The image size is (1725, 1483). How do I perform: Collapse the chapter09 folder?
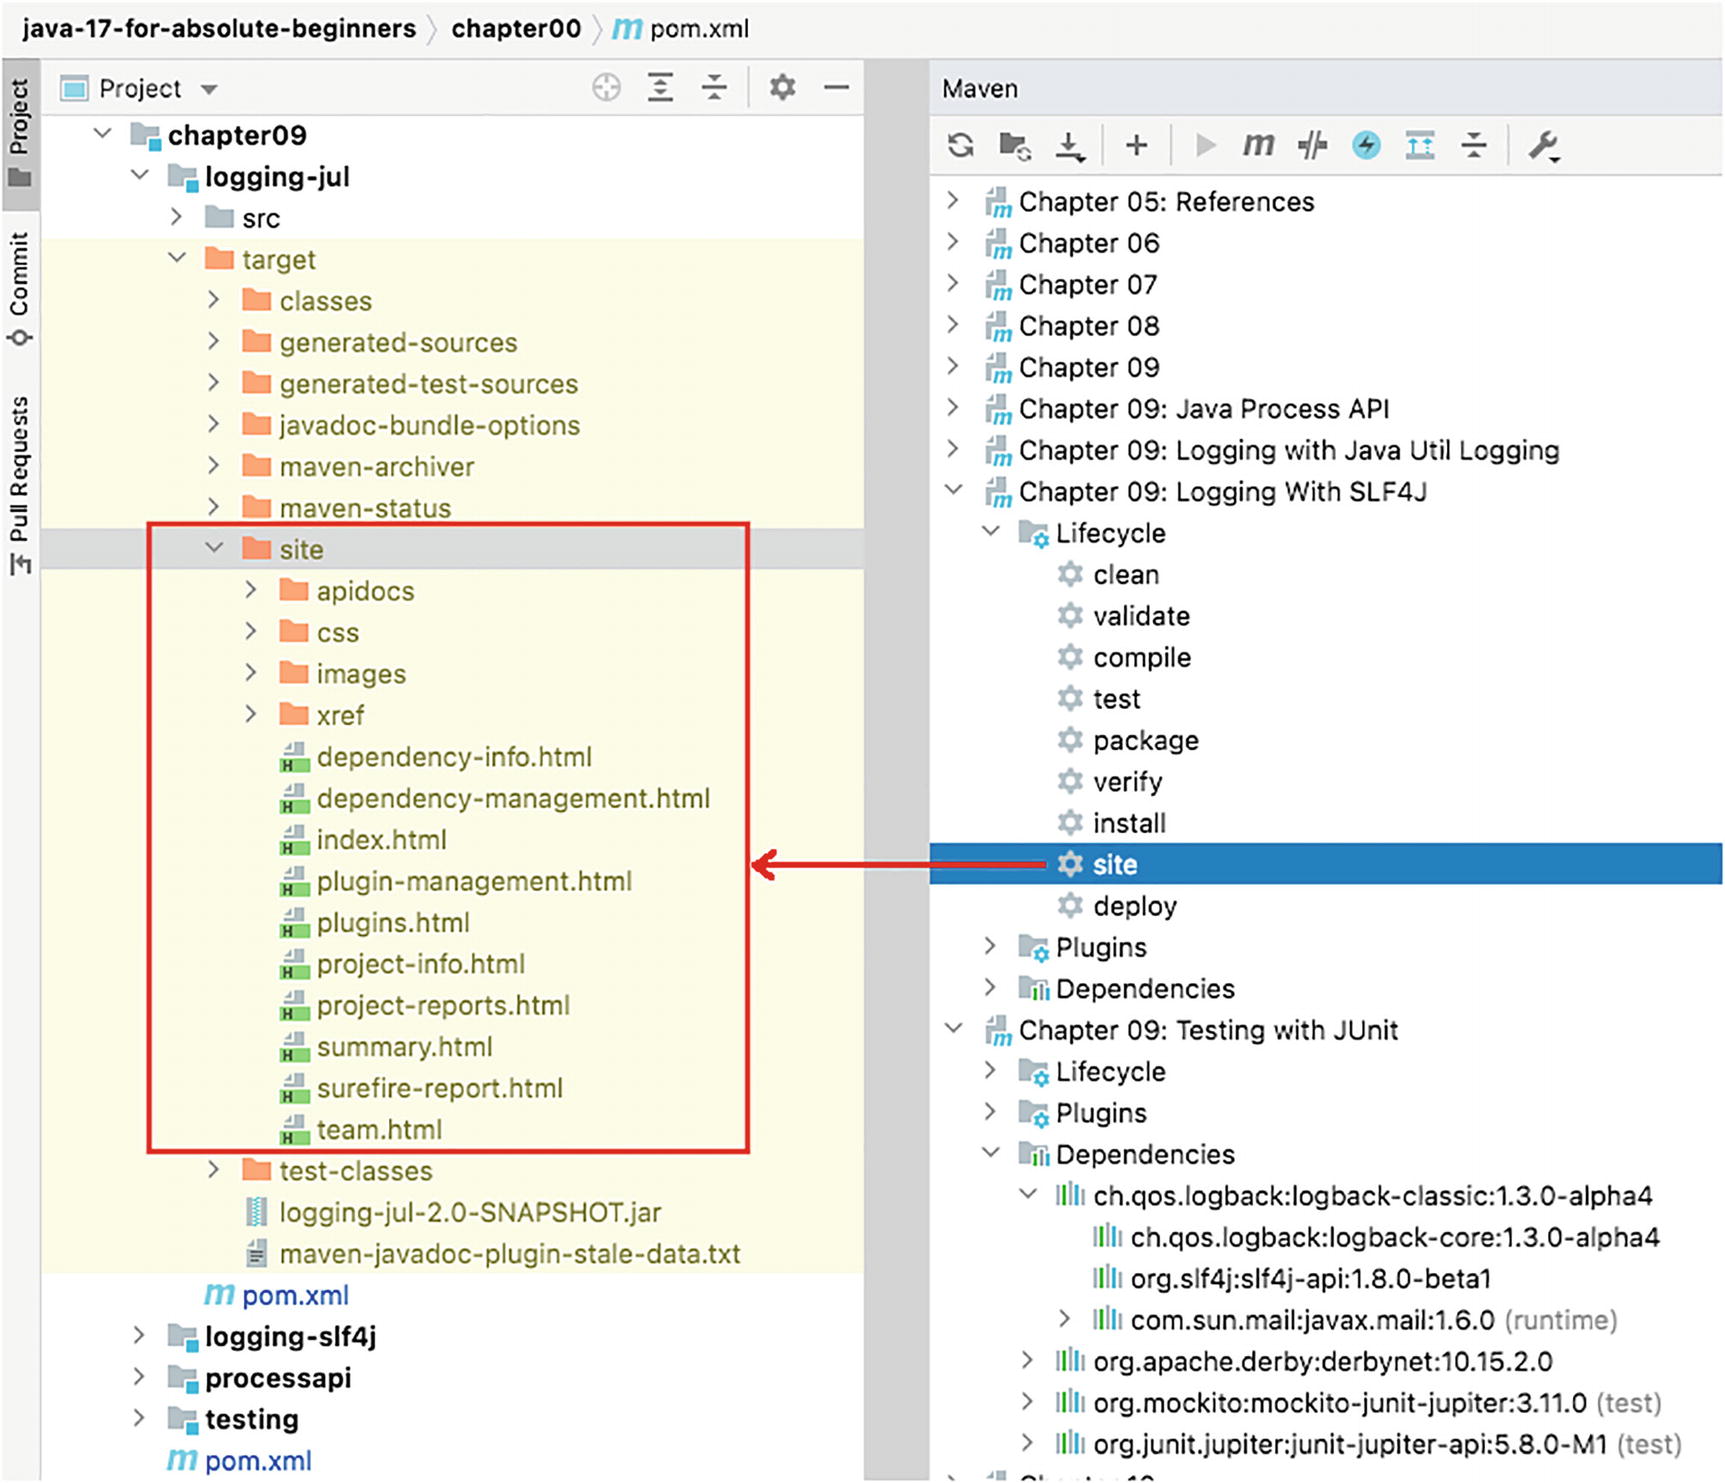(x=102, y=133)
